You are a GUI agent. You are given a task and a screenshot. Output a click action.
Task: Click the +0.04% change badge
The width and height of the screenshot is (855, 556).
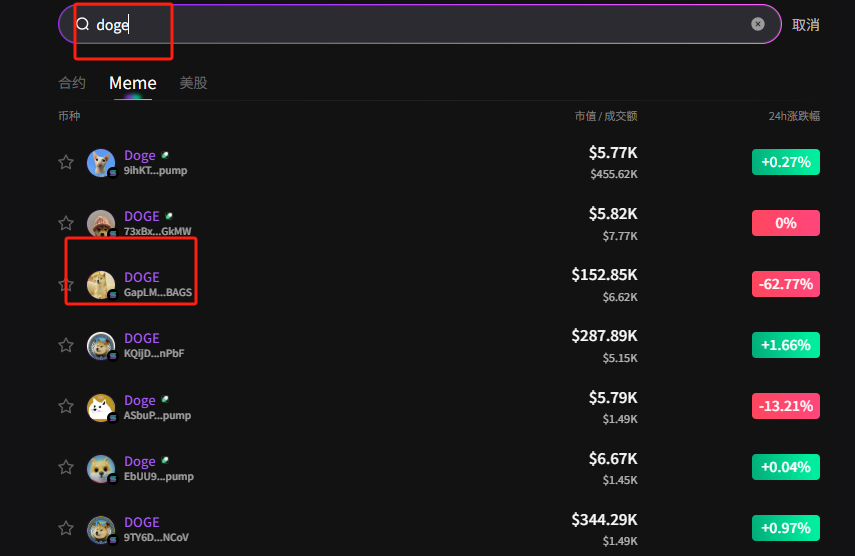pos(786,467)
